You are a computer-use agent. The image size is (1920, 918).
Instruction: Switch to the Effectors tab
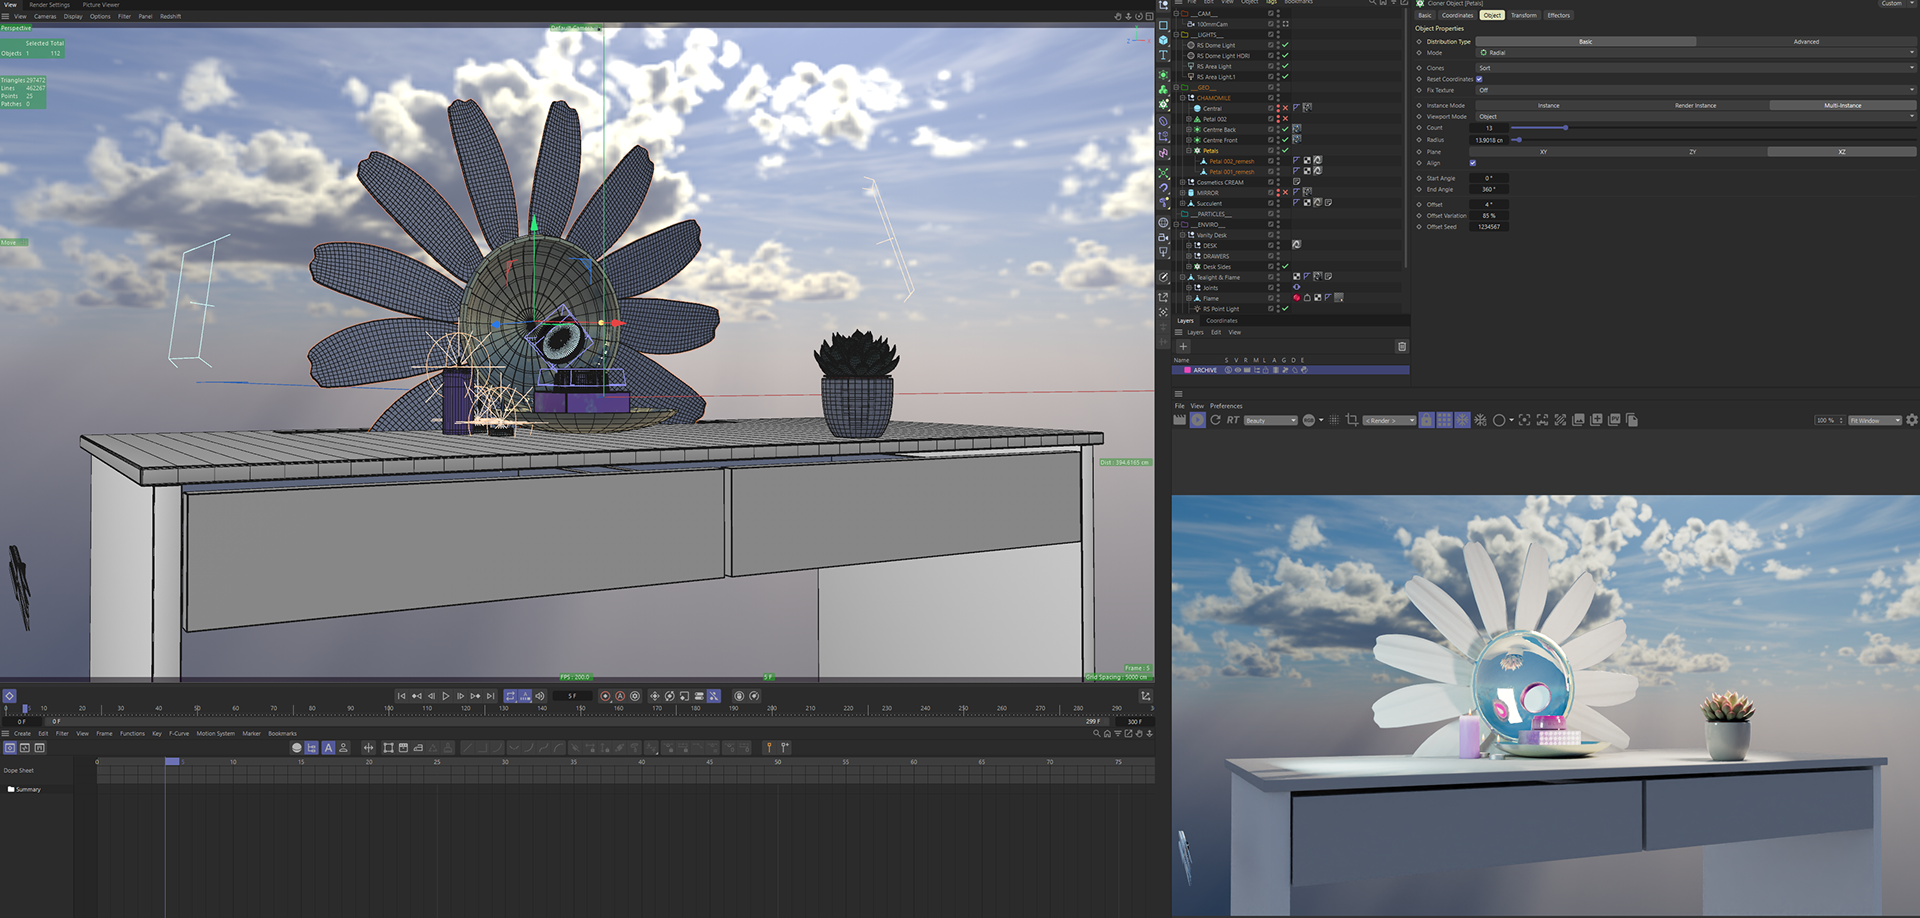(x=1558, y=15)
